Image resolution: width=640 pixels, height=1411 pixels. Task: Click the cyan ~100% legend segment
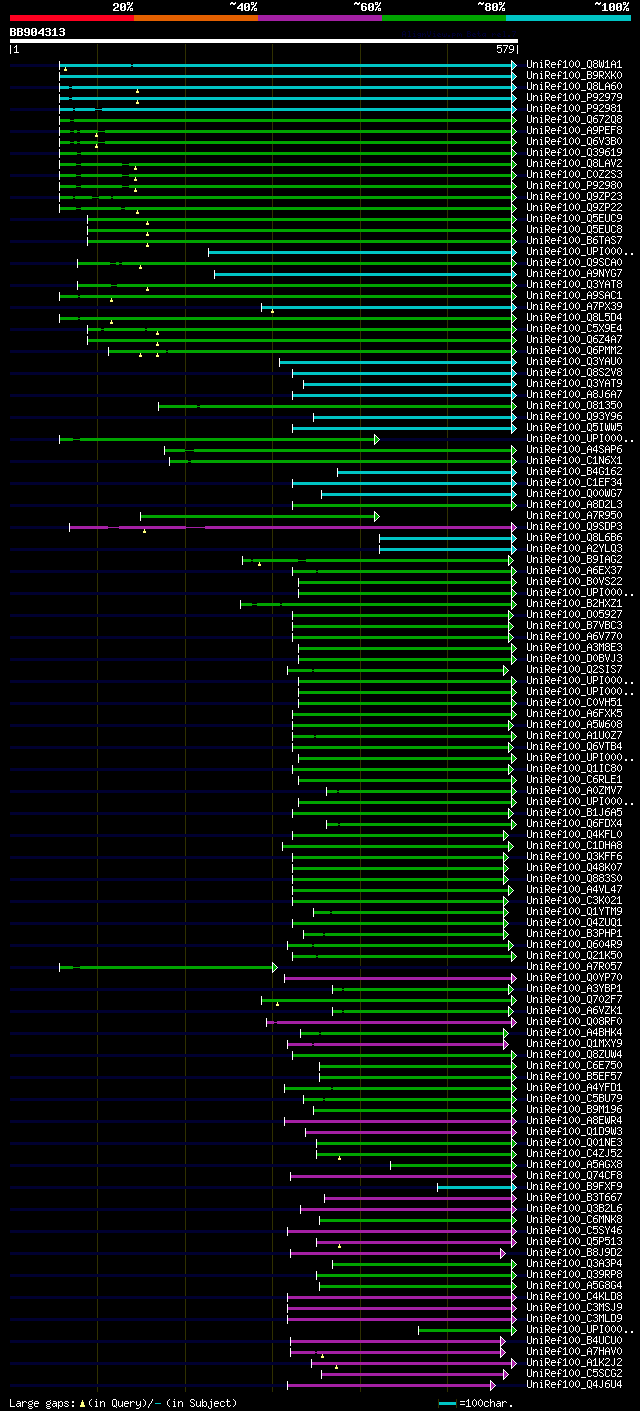coord(568,18)
